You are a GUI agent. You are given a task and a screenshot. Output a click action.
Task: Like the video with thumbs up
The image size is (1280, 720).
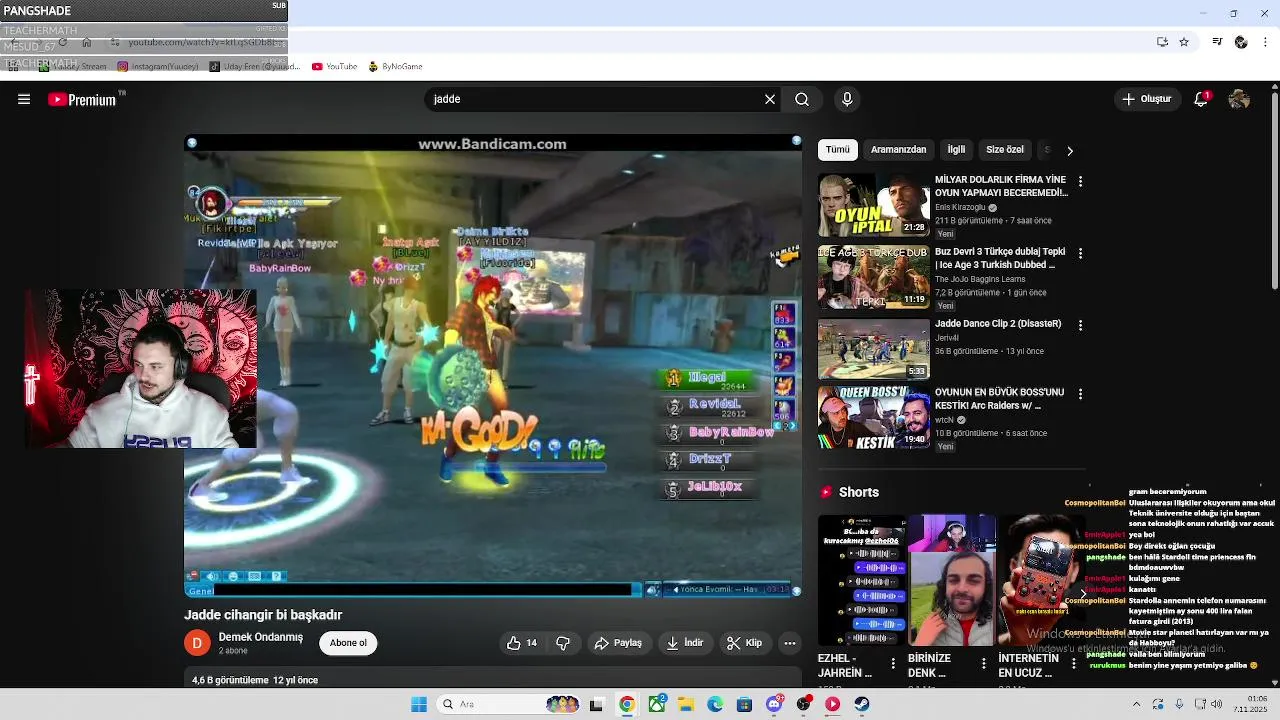coord(522,643)
